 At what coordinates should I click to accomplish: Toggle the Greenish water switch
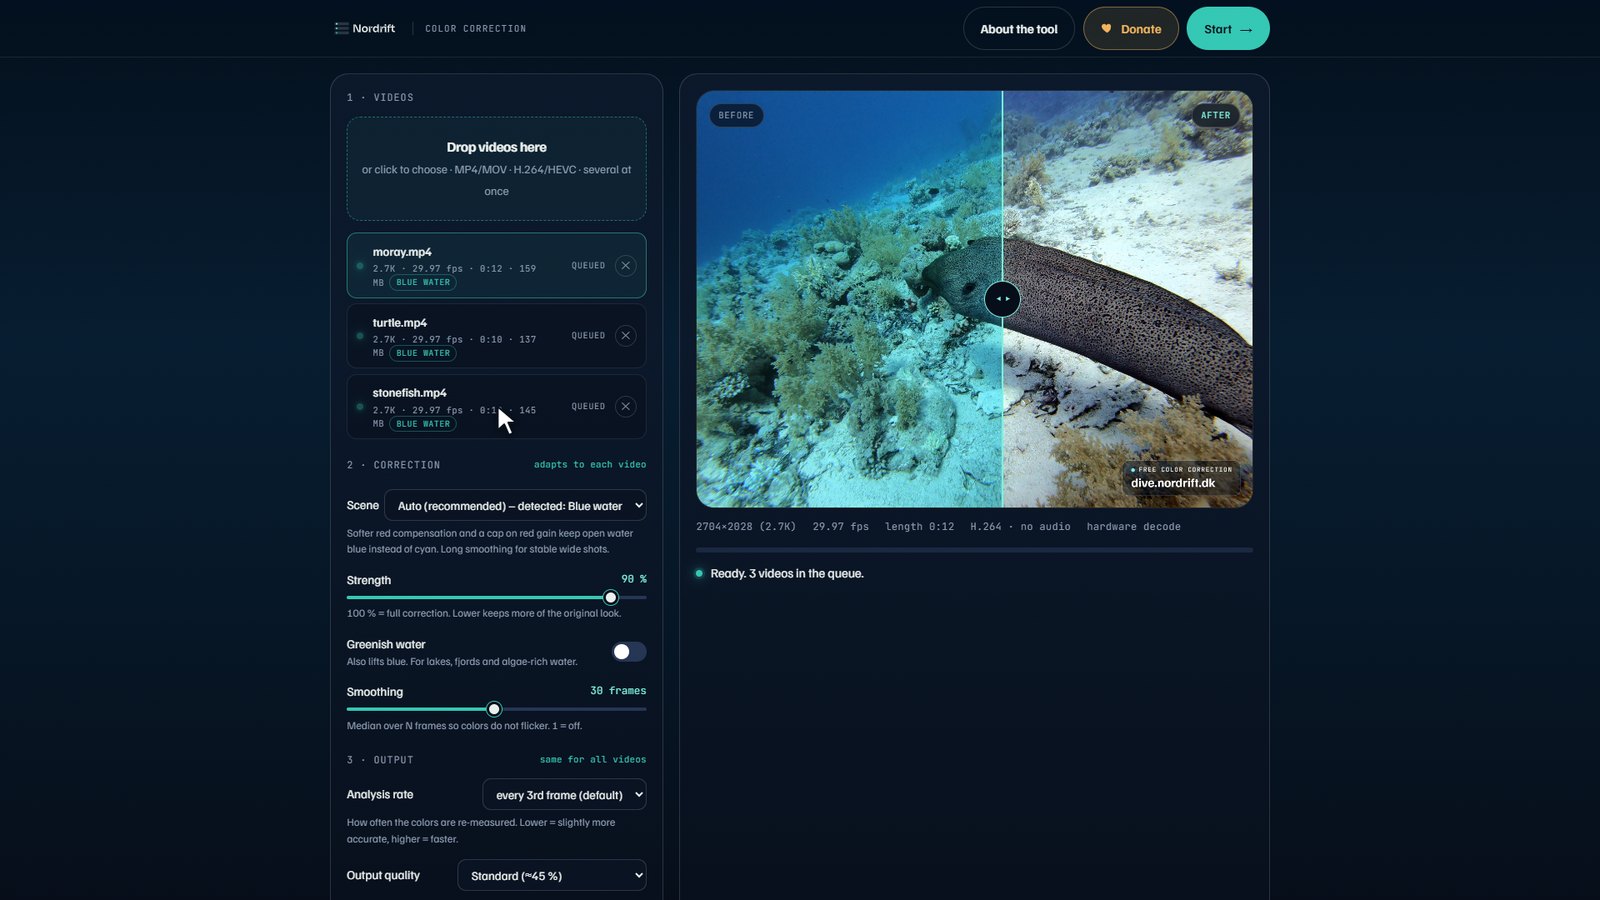tap(629, 652)
